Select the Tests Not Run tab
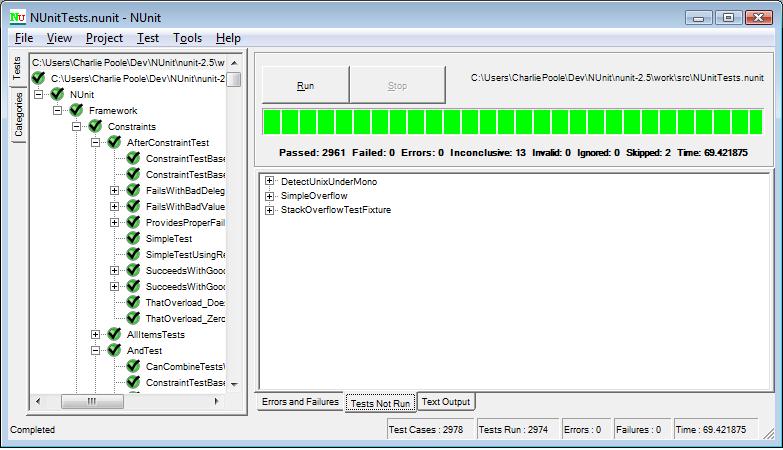The image size is (783, 450). click(x=380, y=403)
